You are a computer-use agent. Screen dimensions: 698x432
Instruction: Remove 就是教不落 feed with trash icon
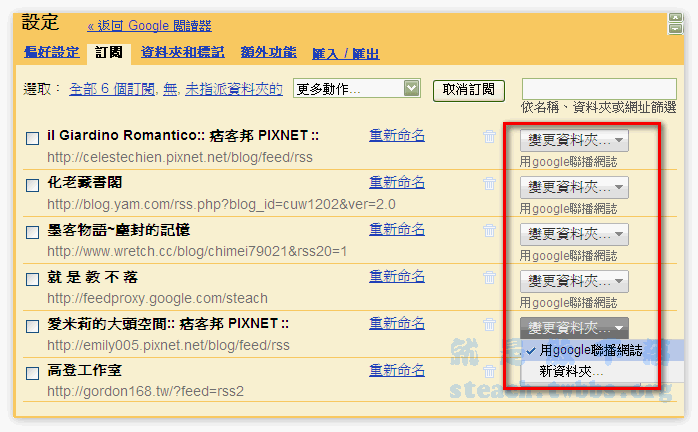(x=489, y=277)
